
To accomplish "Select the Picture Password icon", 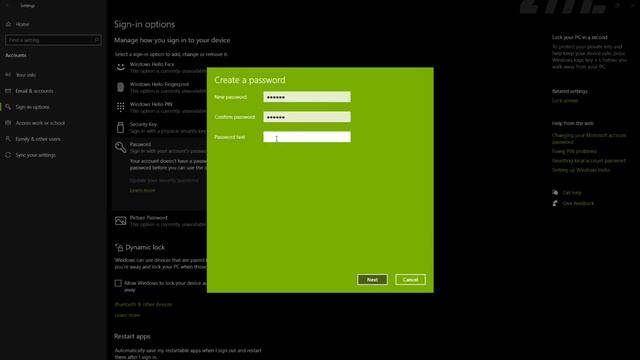I will click(120, 221).
